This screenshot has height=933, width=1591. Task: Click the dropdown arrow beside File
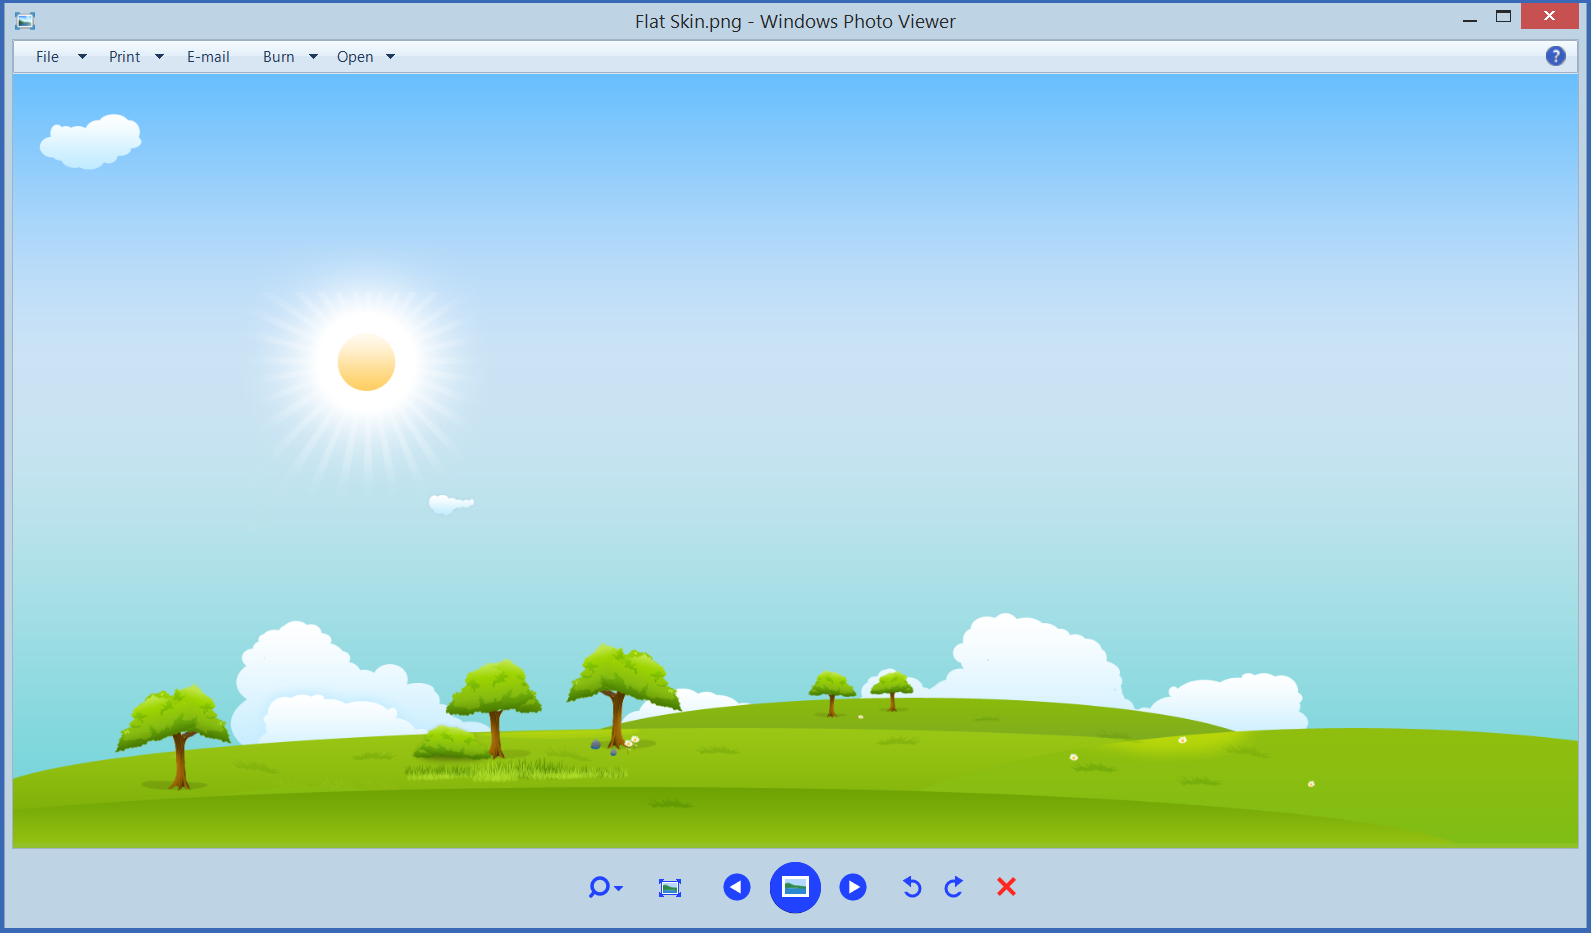[x=82, y=57]
